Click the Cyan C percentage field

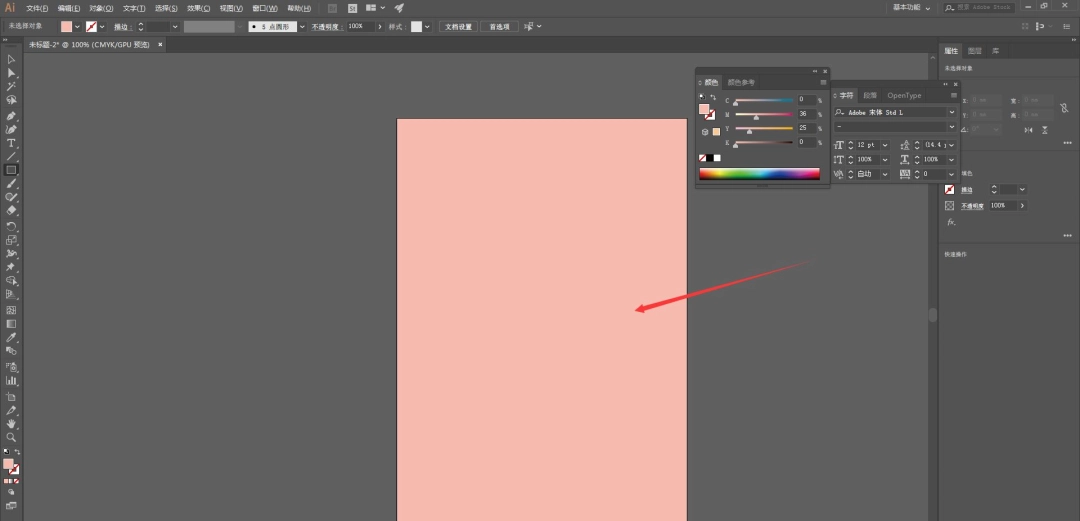[807, 100]
